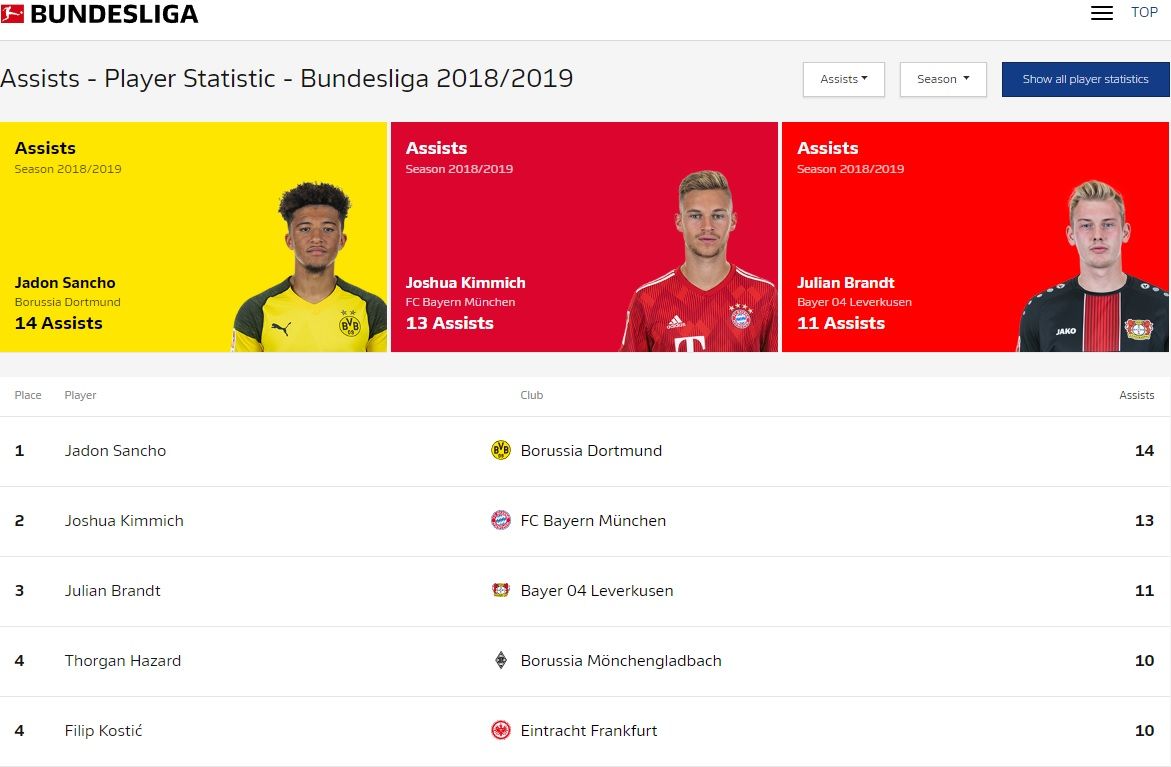Open Filip Kostić's player page
Viewport: 1171px width, 767px height.
[x=103, y=731]
